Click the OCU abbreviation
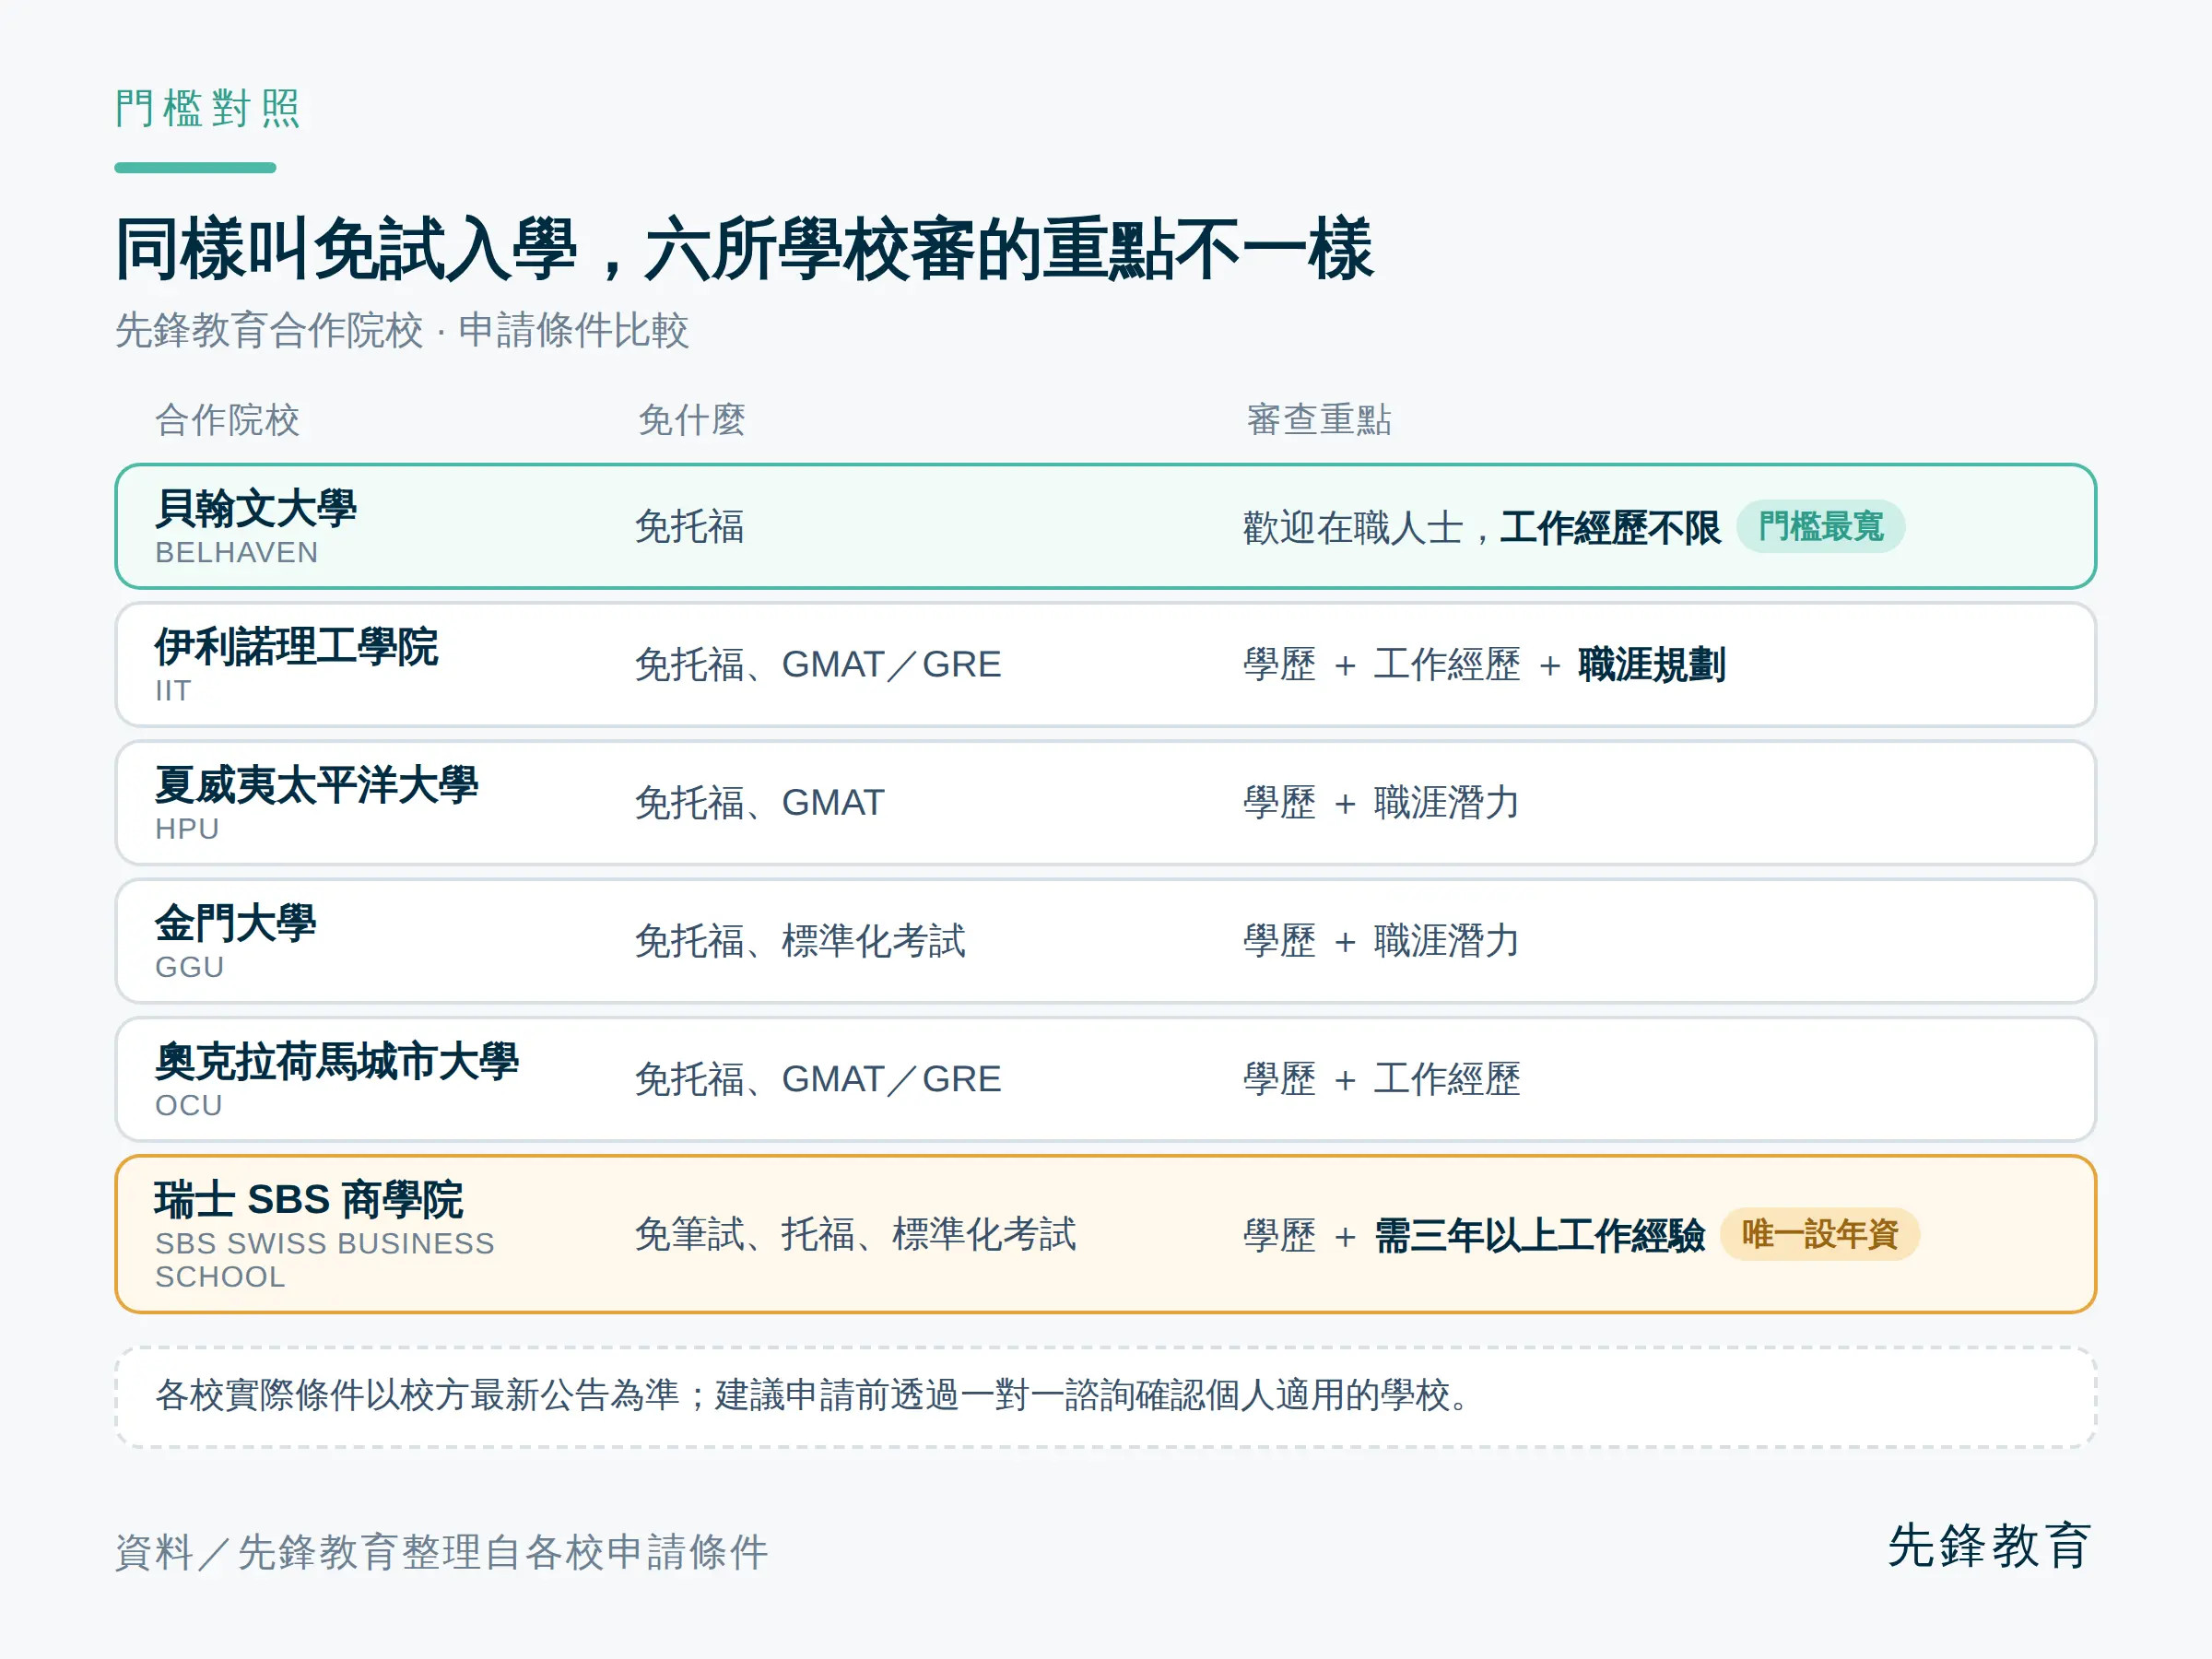2212x1659 pixels. [x=189, y=1105]
